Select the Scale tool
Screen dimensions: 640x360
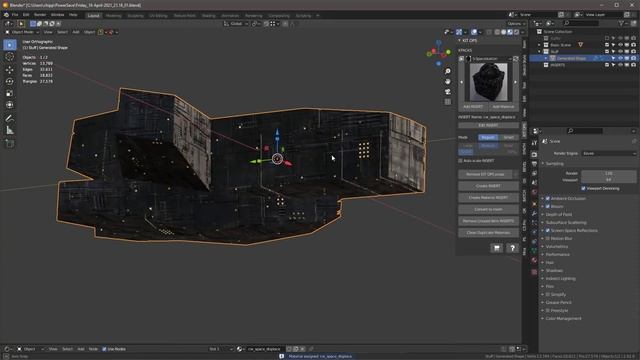(10, 93)
